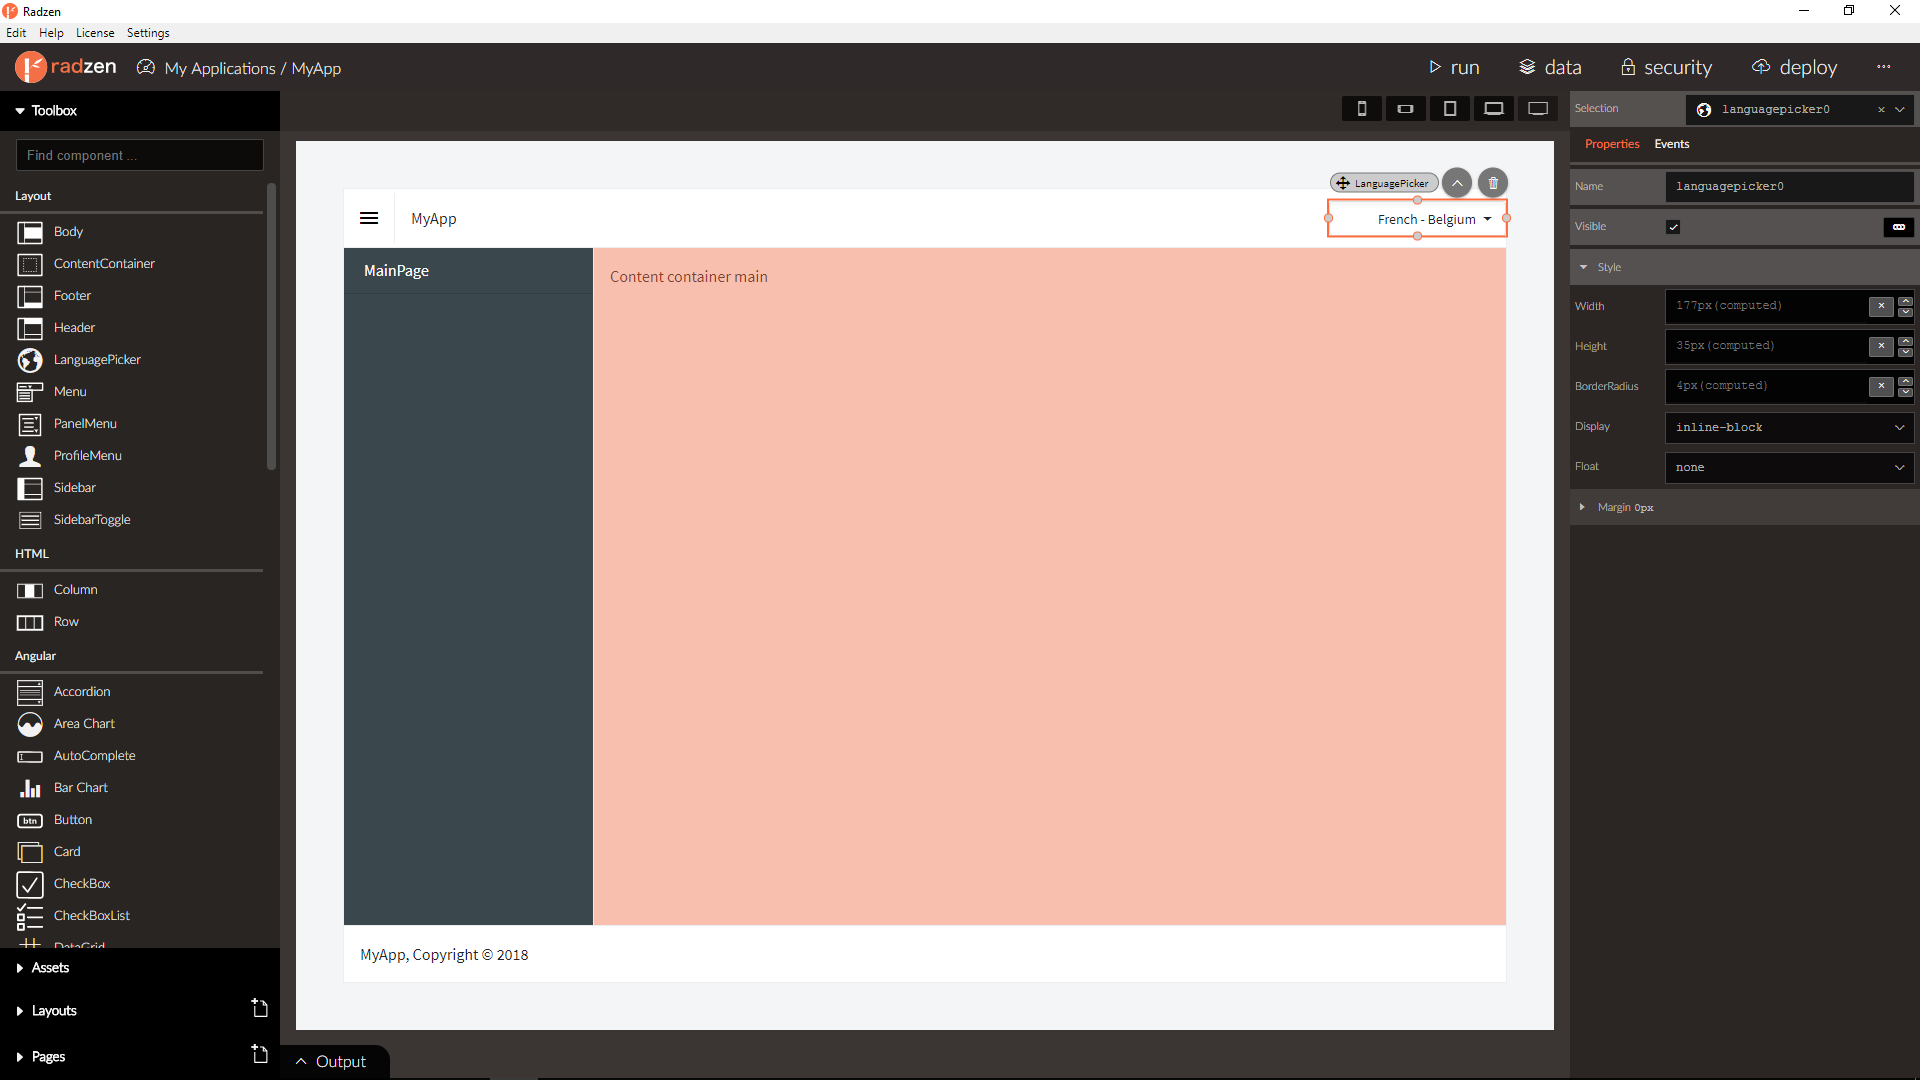
Task: Click the deploy button
Action: 1795,67
